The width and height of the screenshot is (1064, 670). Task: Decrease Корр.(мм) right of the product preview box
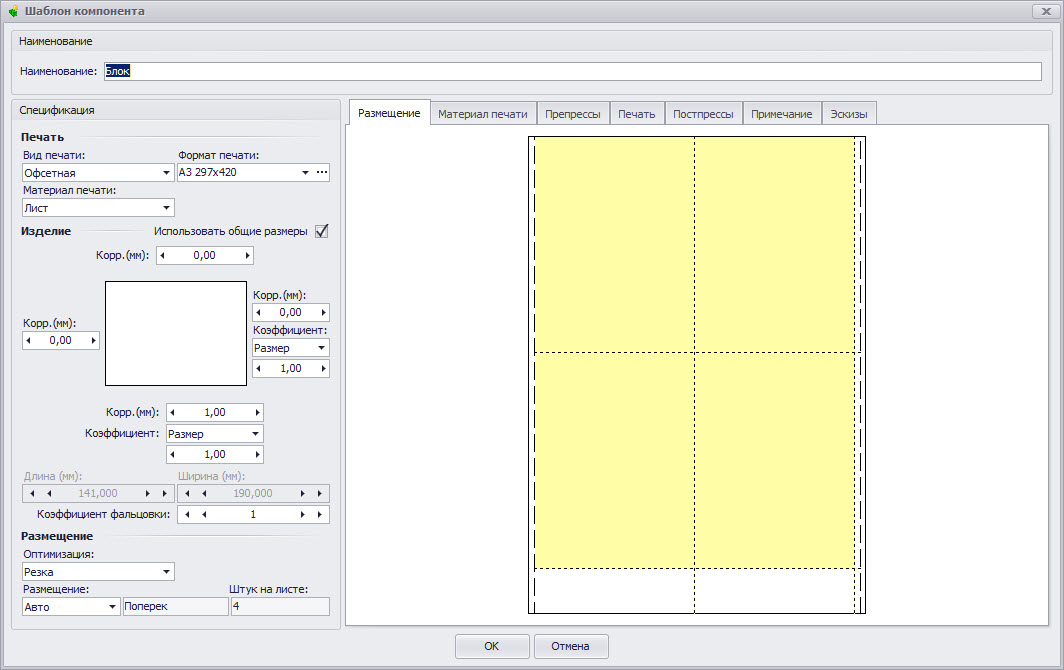(x=259, y=313)
